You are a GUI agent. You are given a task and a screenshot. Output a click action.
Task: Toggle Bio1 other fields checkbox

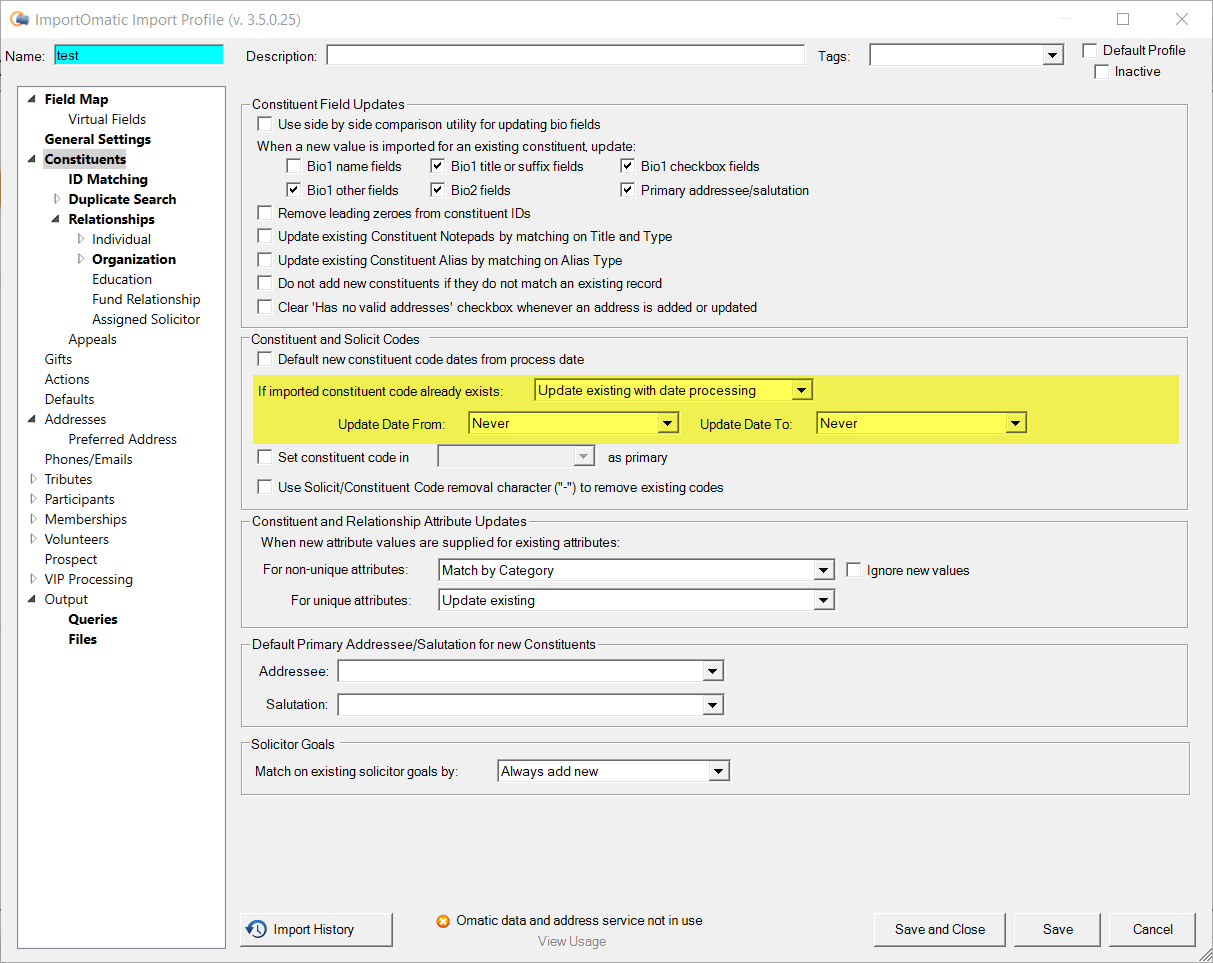pyautogui.click(x=294, y=190)
